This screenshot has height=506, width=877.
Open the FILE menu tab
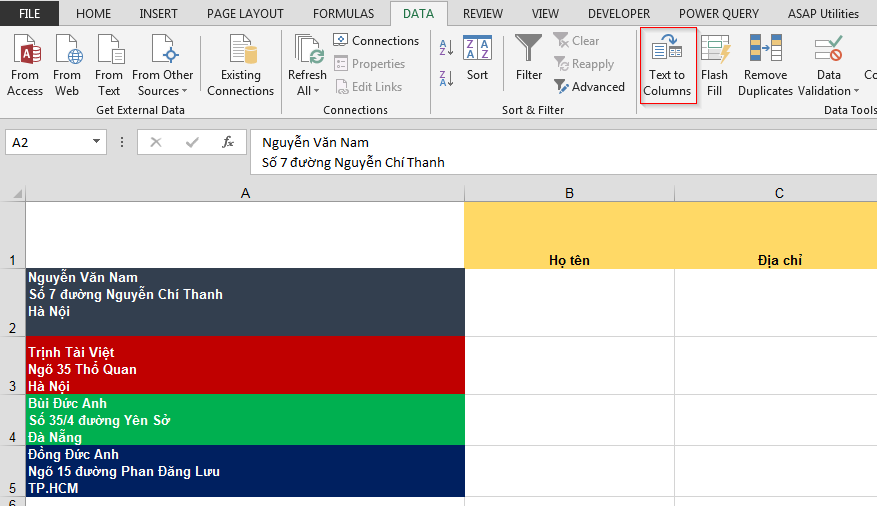pyautogui.click(x=30, y=14)
